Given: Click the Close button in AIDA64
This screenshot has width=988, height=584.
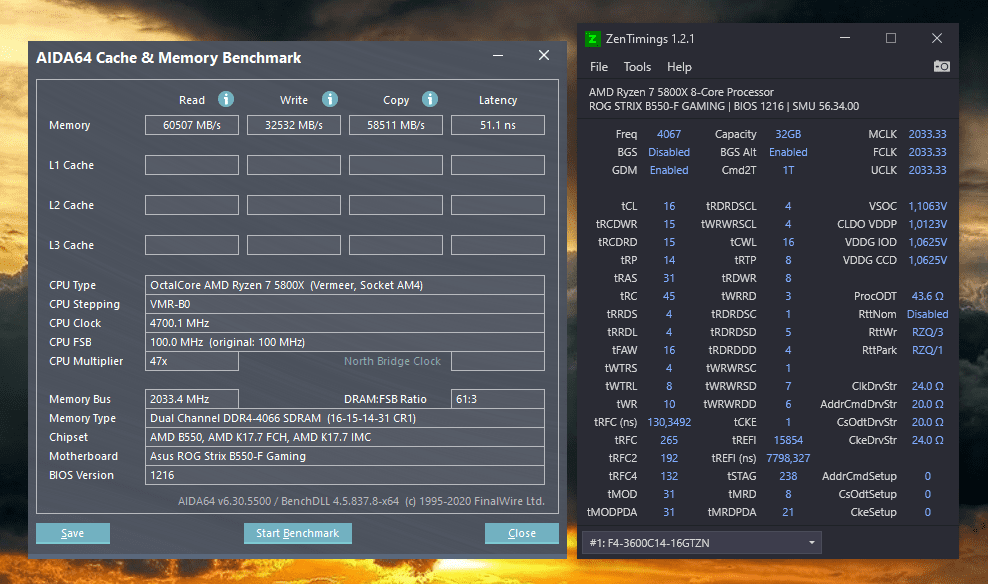Looking at the screenshot, I should [522, 533].
